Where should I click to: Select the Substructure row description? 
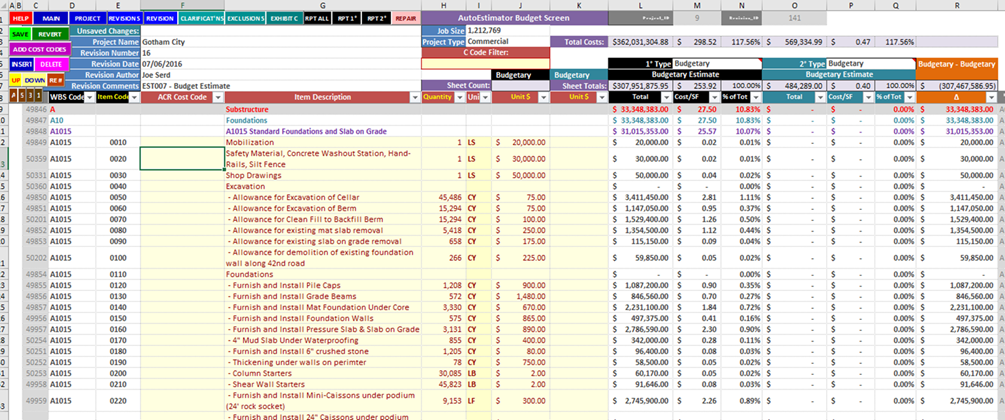click(323, 110)
